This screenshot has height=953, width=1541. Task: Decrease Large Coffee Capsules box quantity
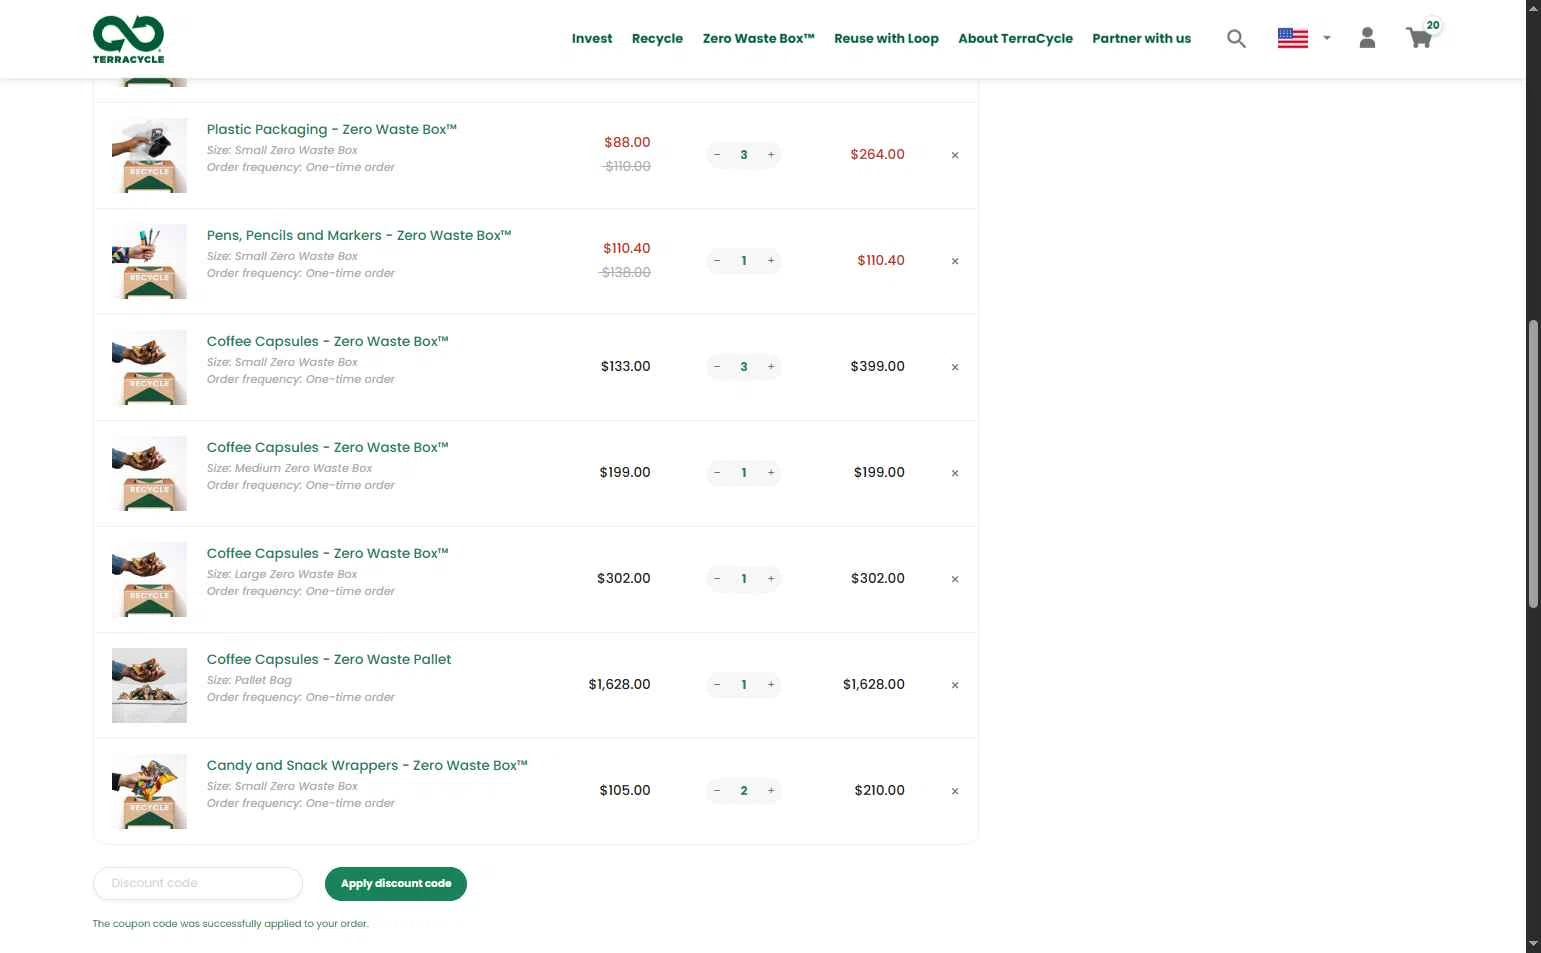[x=717, y=579]
